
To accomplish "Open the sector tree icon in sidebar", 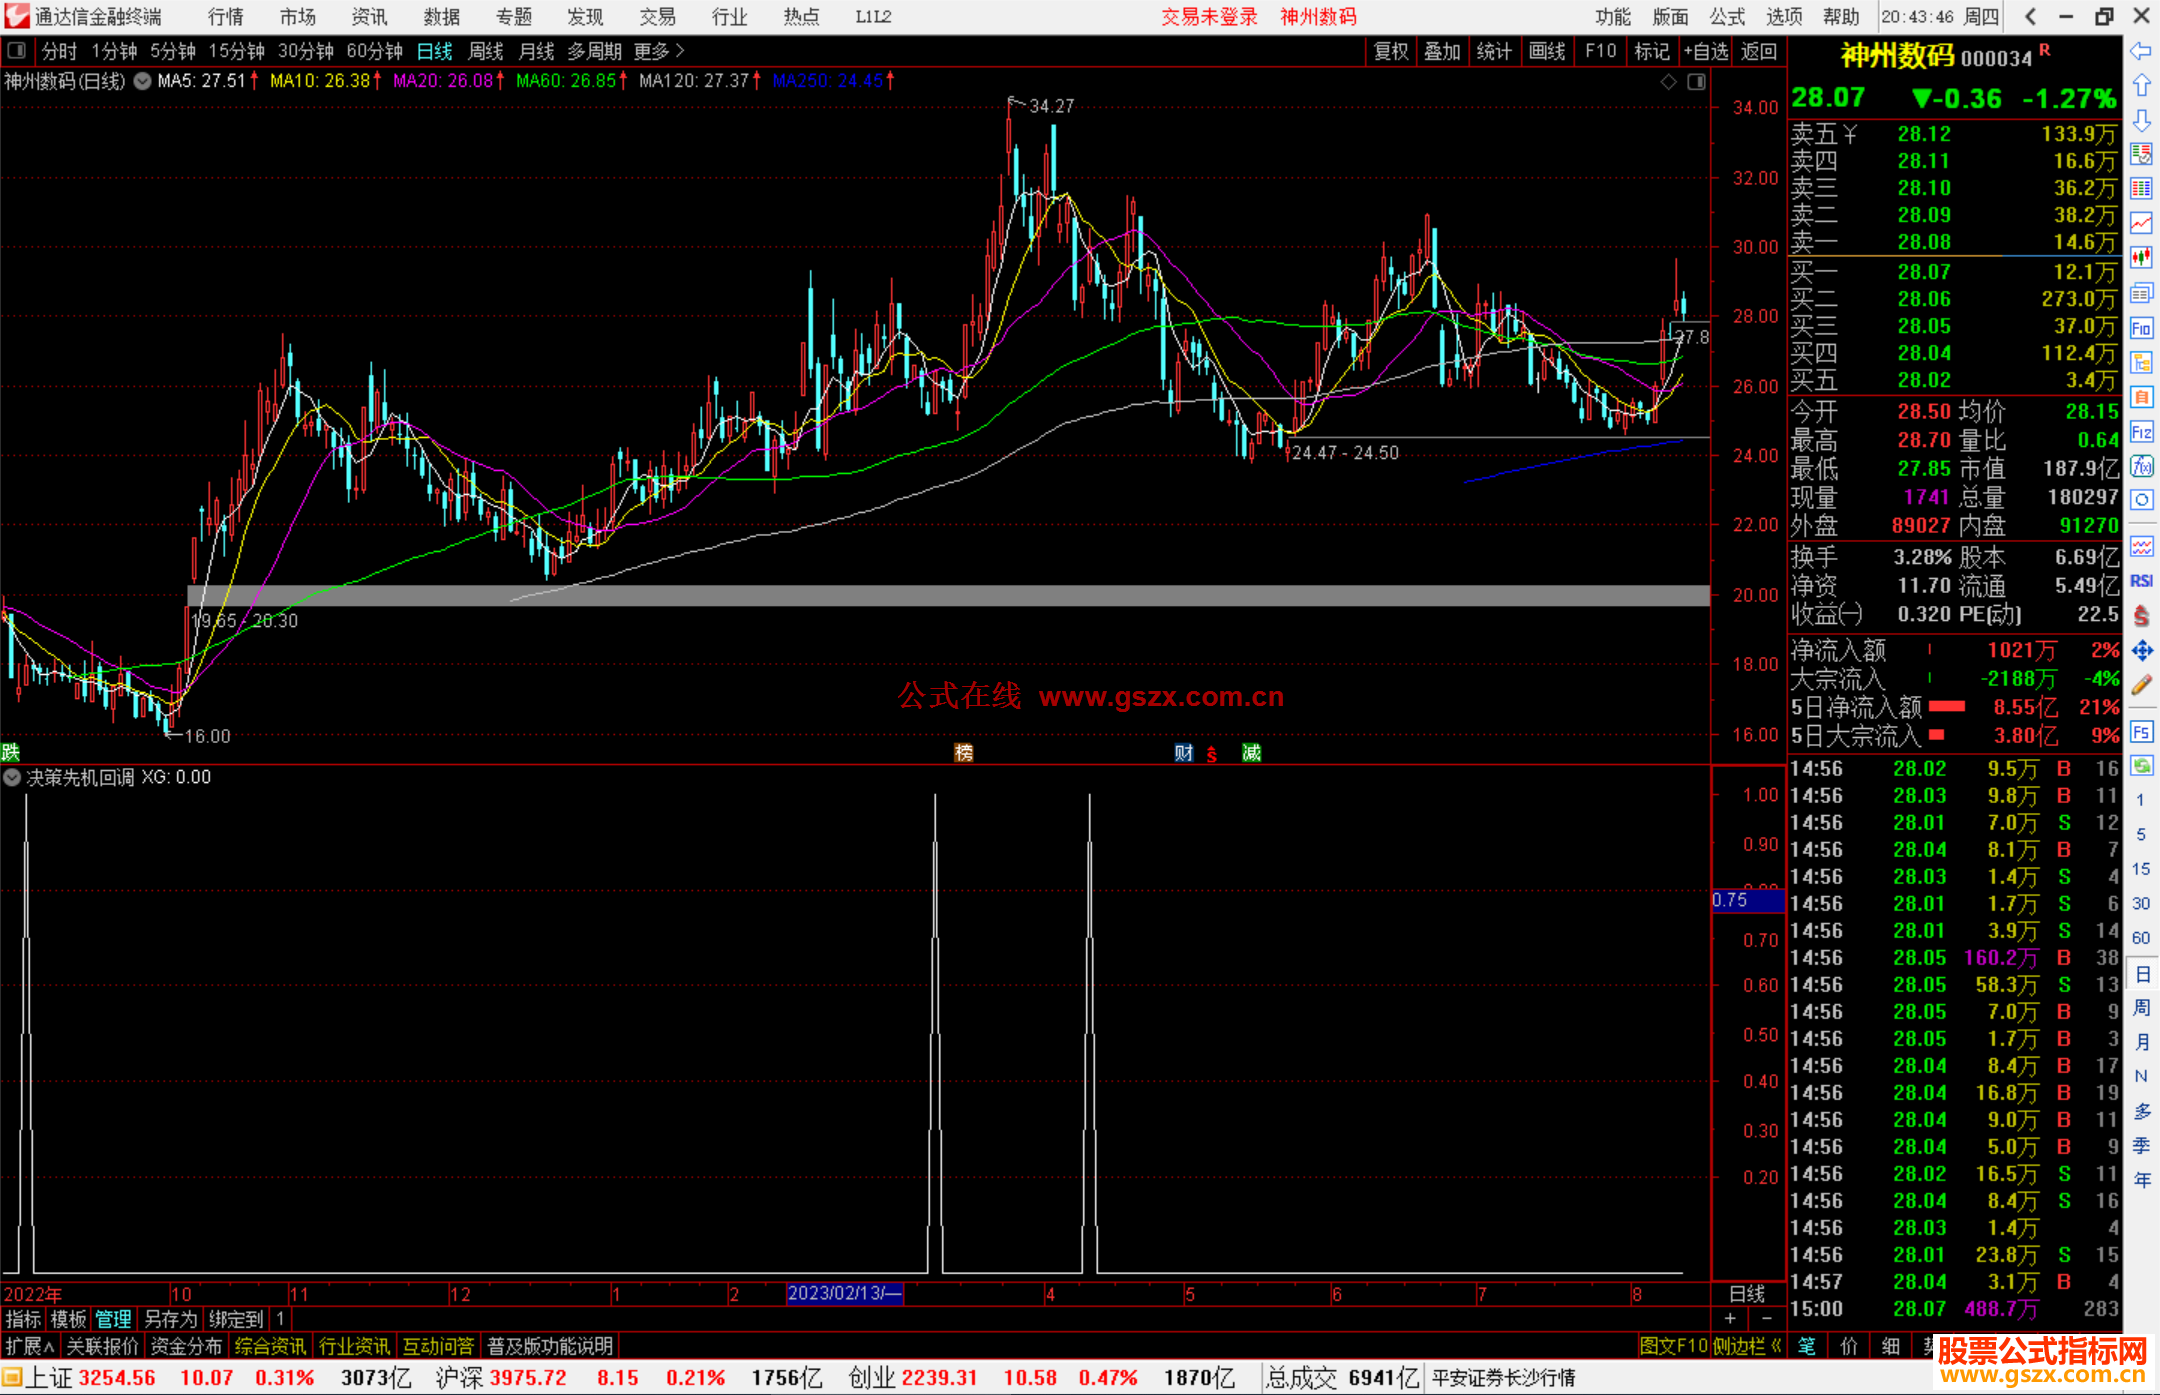I will click(x=2141, y=362).
